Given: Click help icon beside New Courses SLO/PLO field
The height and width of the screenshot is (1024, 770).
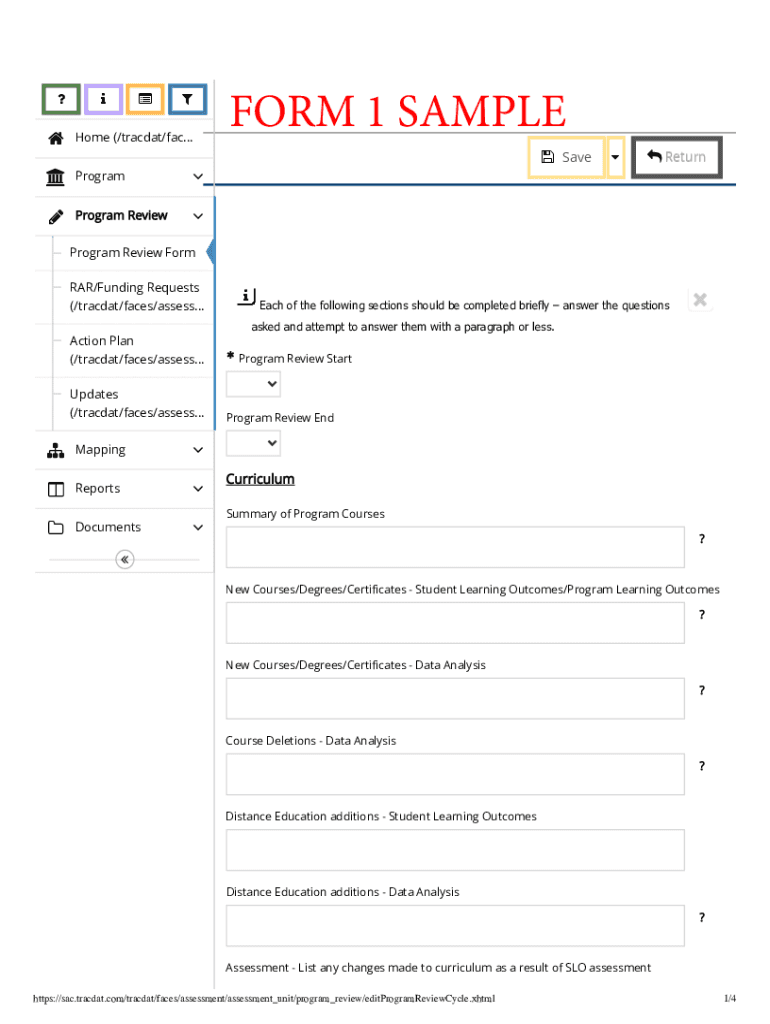Looking at the screenshot, I should coord(702,615).
